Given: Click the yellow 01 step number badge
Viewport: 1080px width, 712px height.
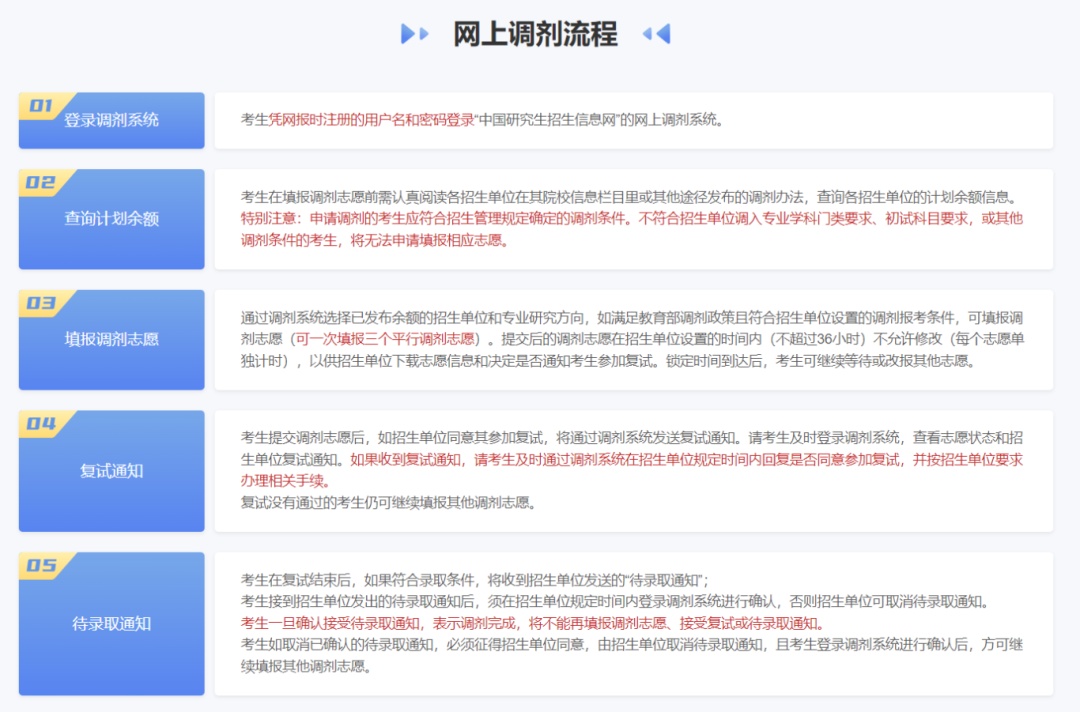Looking at the screenshot, I should tap(42, 105).
